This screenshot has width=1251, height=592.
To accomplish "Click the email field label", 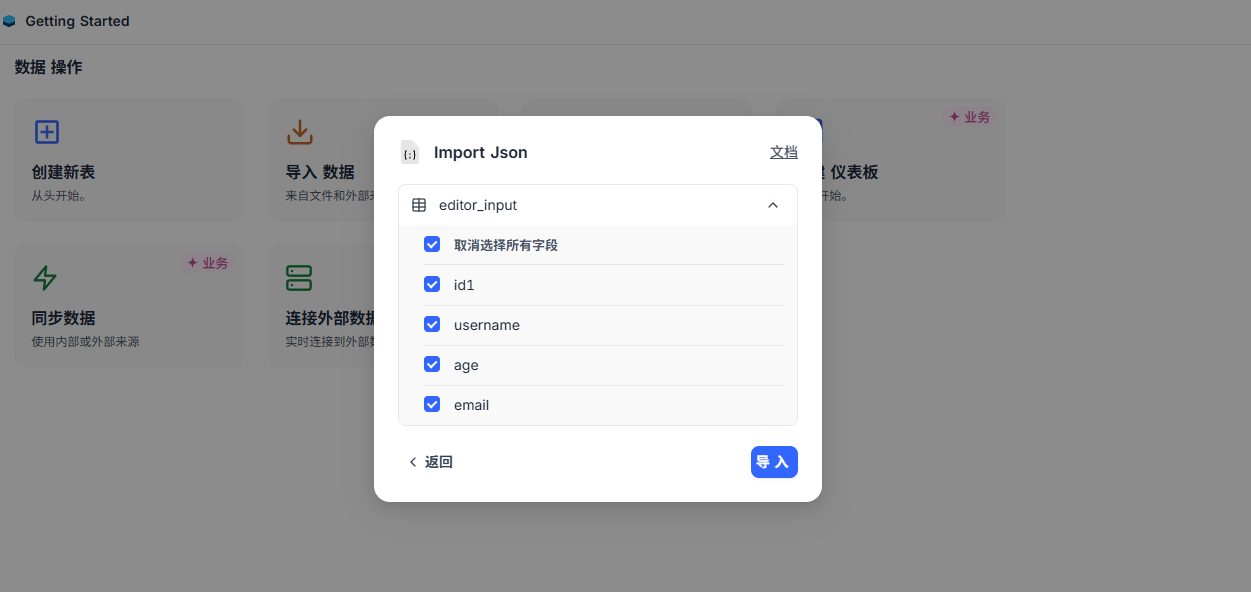I will [x=471, y=405].
